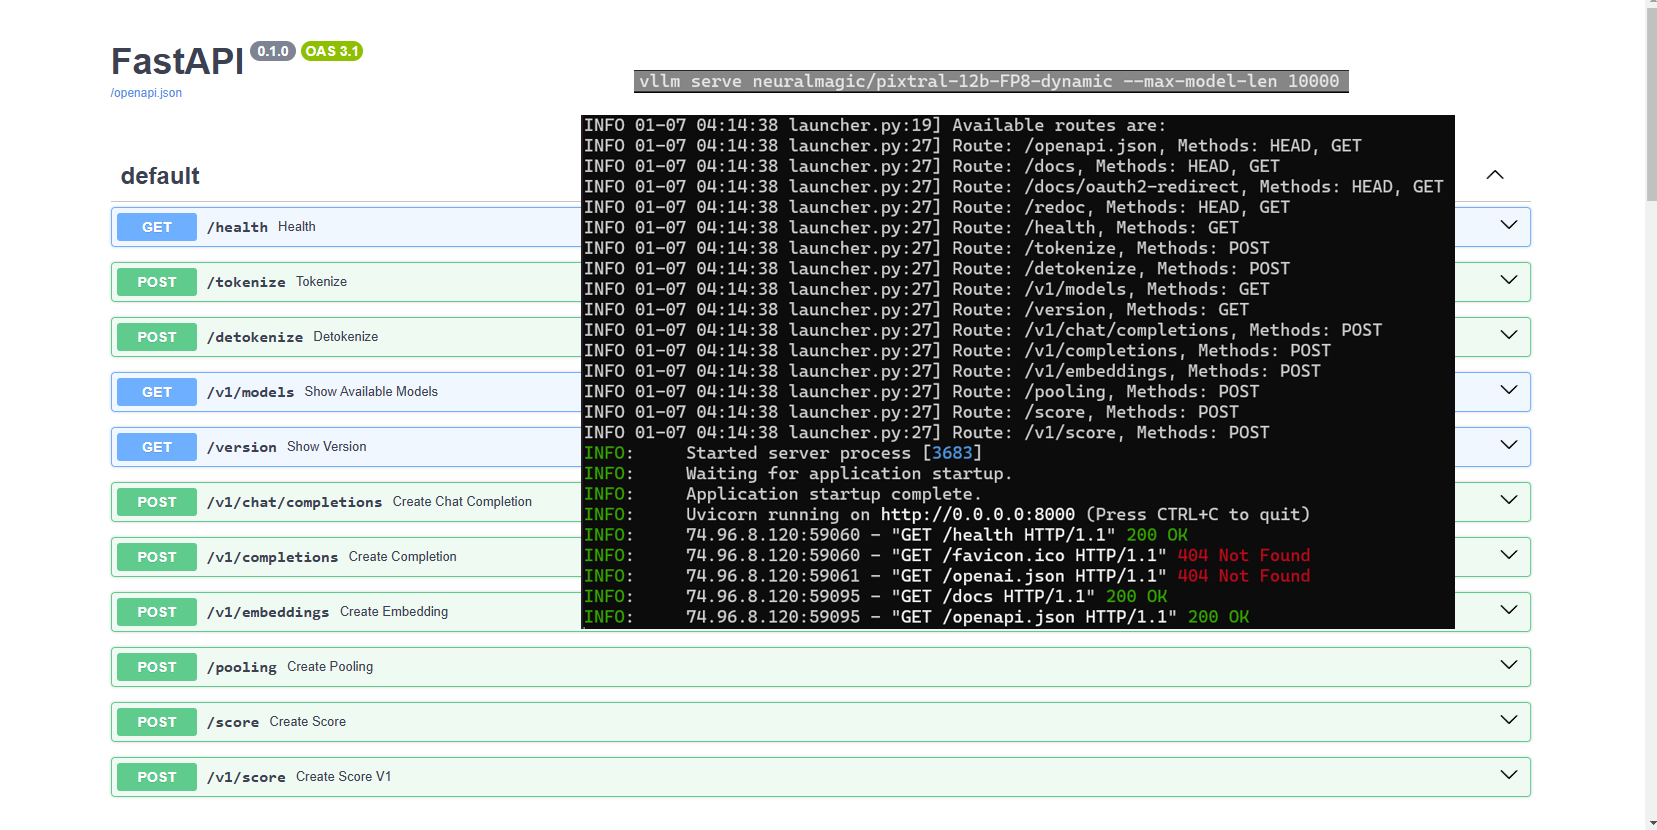This screenshot has width=1657, height=830.
Task: Click the scrollbar up arrow
Action: 1651,5
